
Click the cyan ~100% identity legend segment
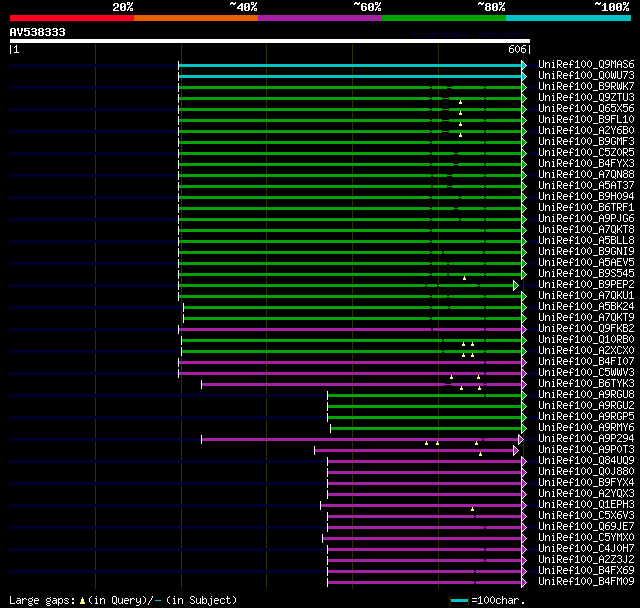click(568, 18)
